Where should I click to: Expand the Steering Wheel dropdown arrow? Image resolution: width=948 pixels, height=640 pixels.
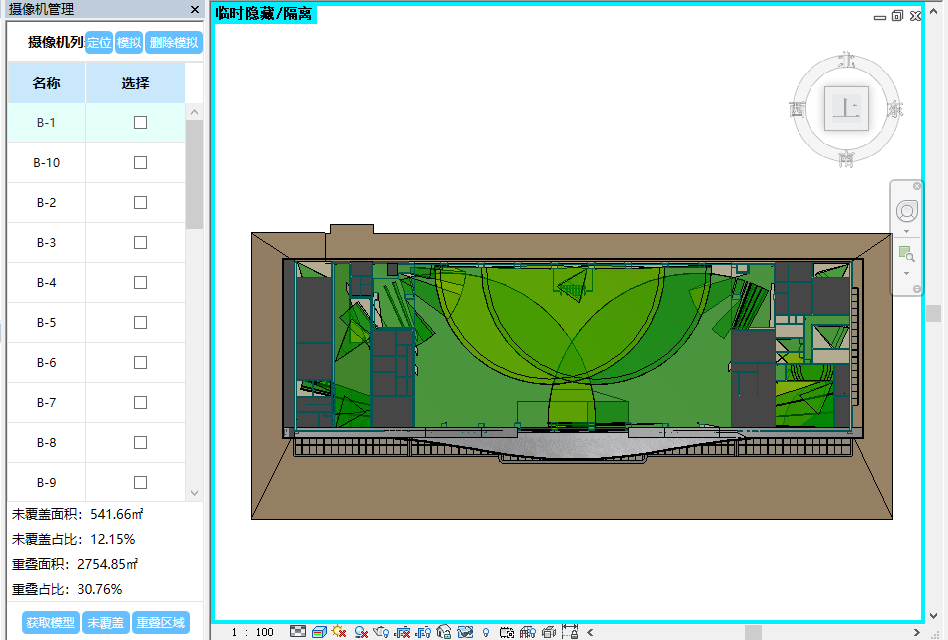point(906,232)
